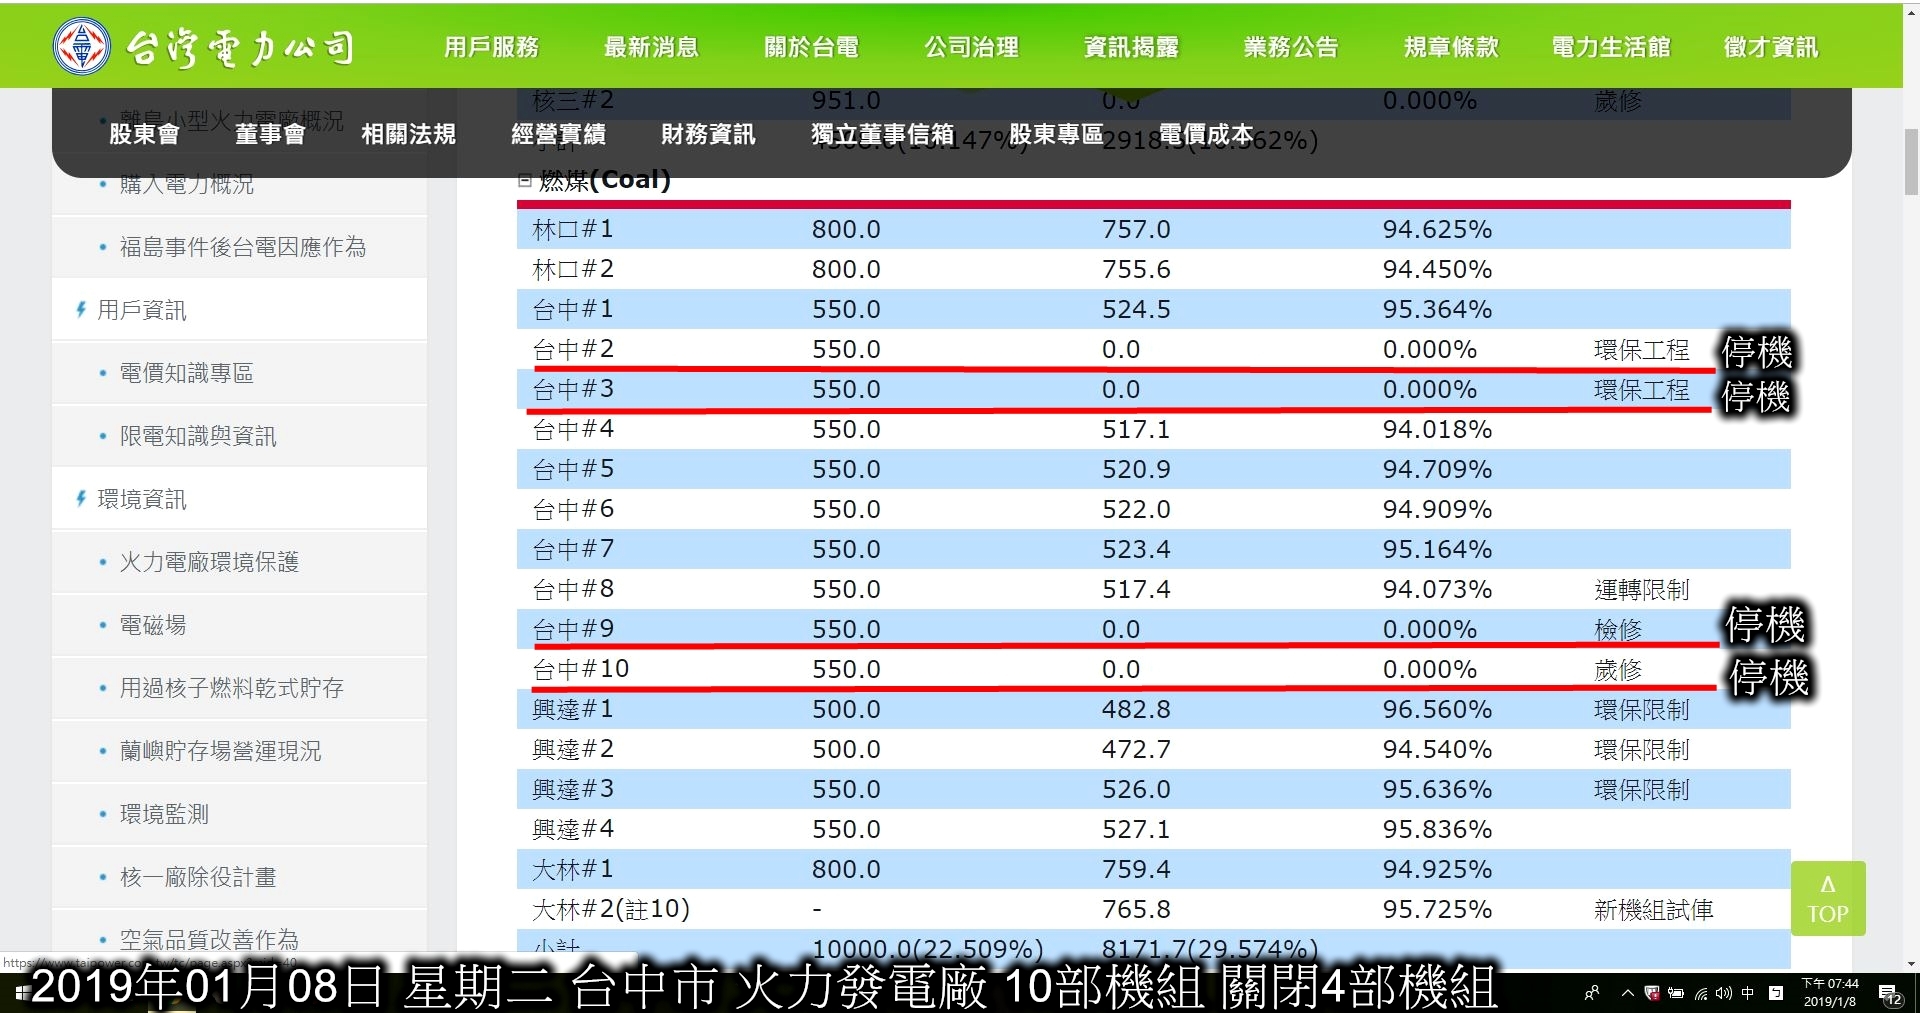Click the volume speaker tray icon

(x=1724, y=993)
